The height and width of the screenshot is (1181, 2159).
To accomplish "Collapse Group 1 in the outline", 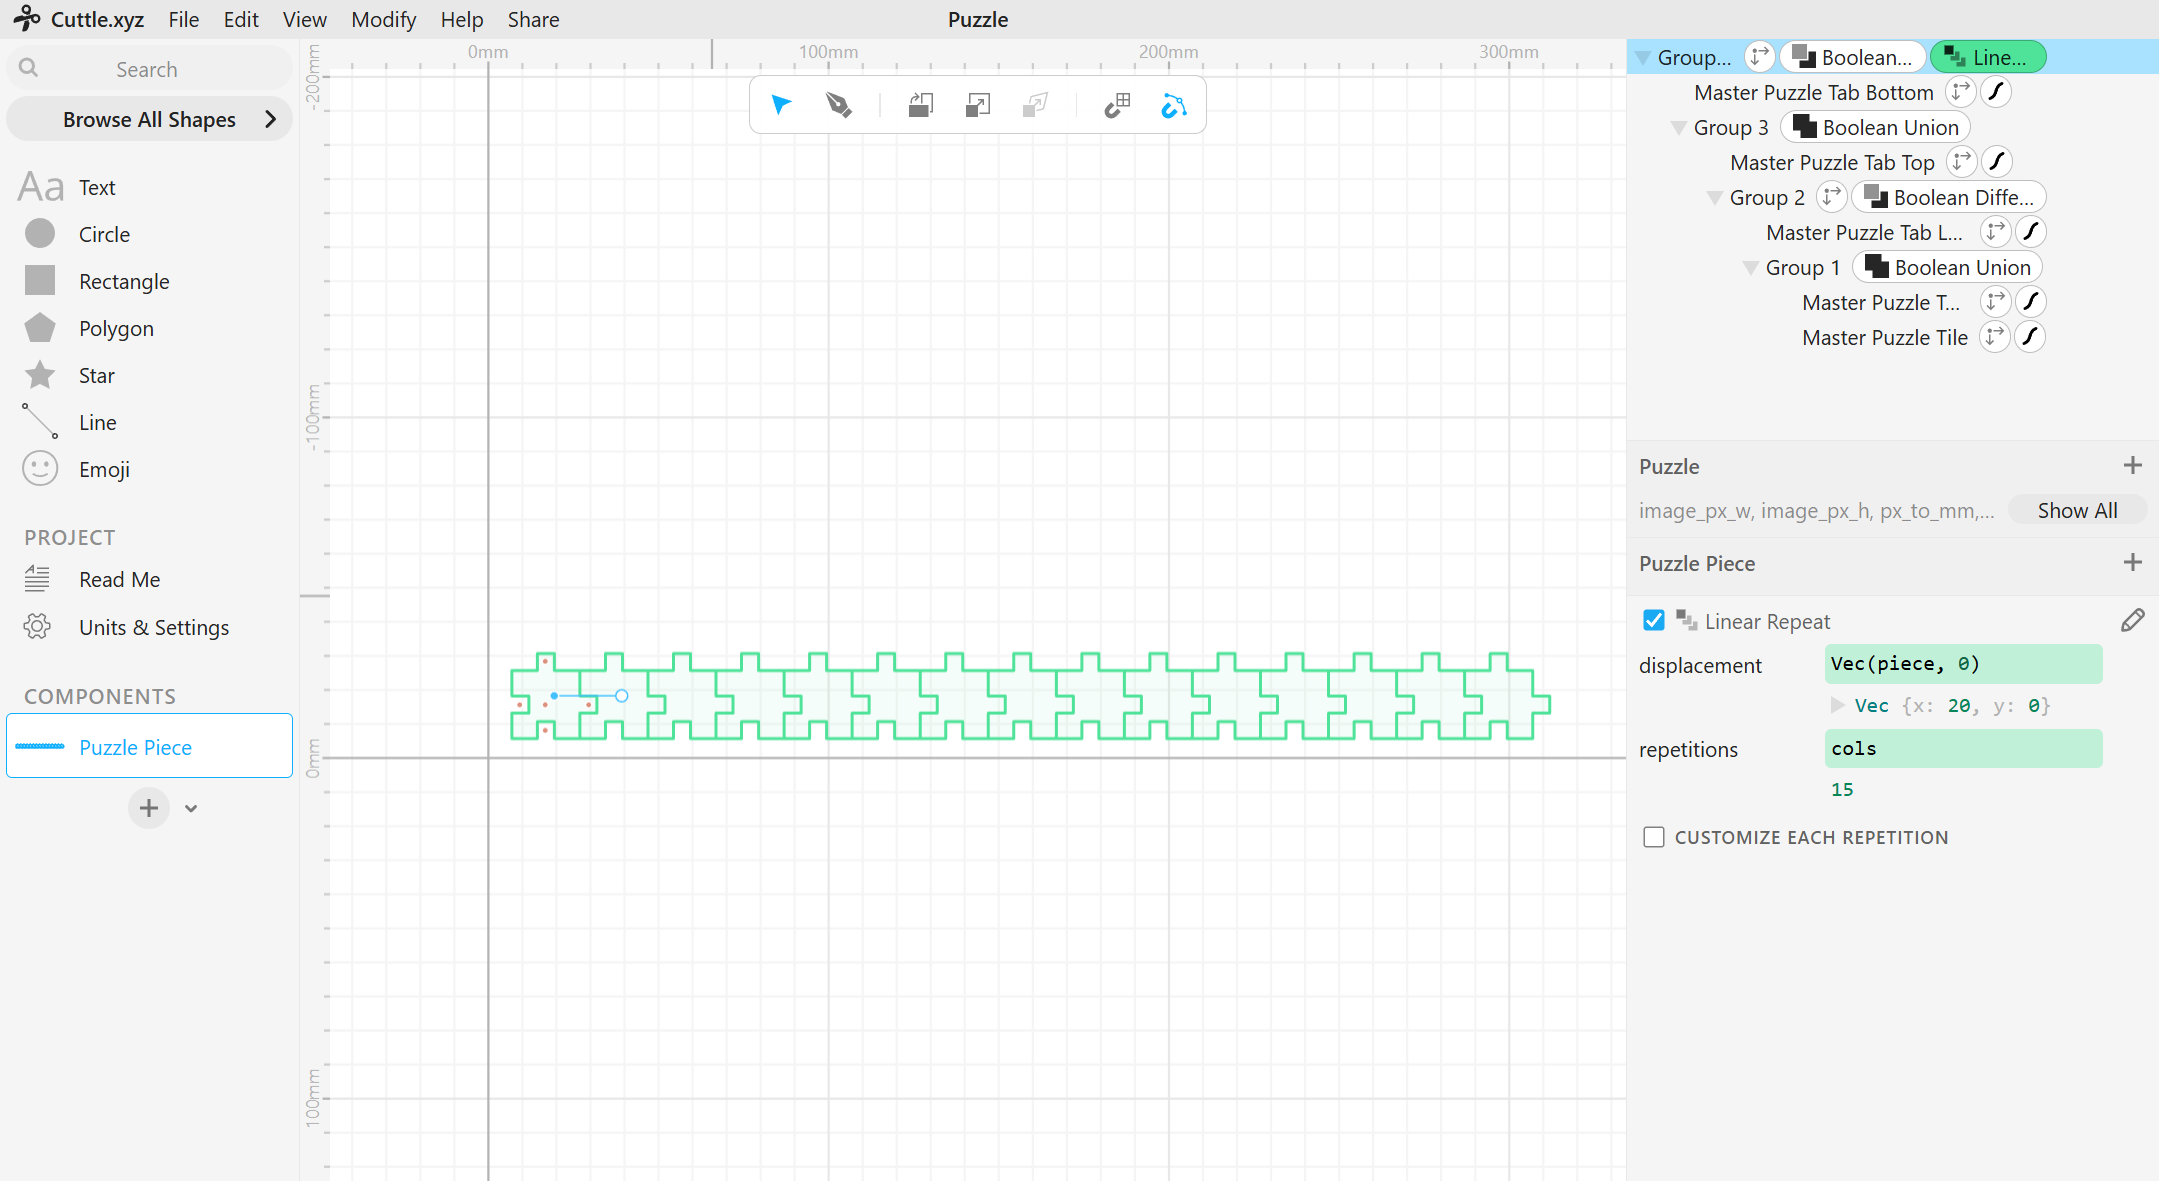I will click(x=1751, y=268).
